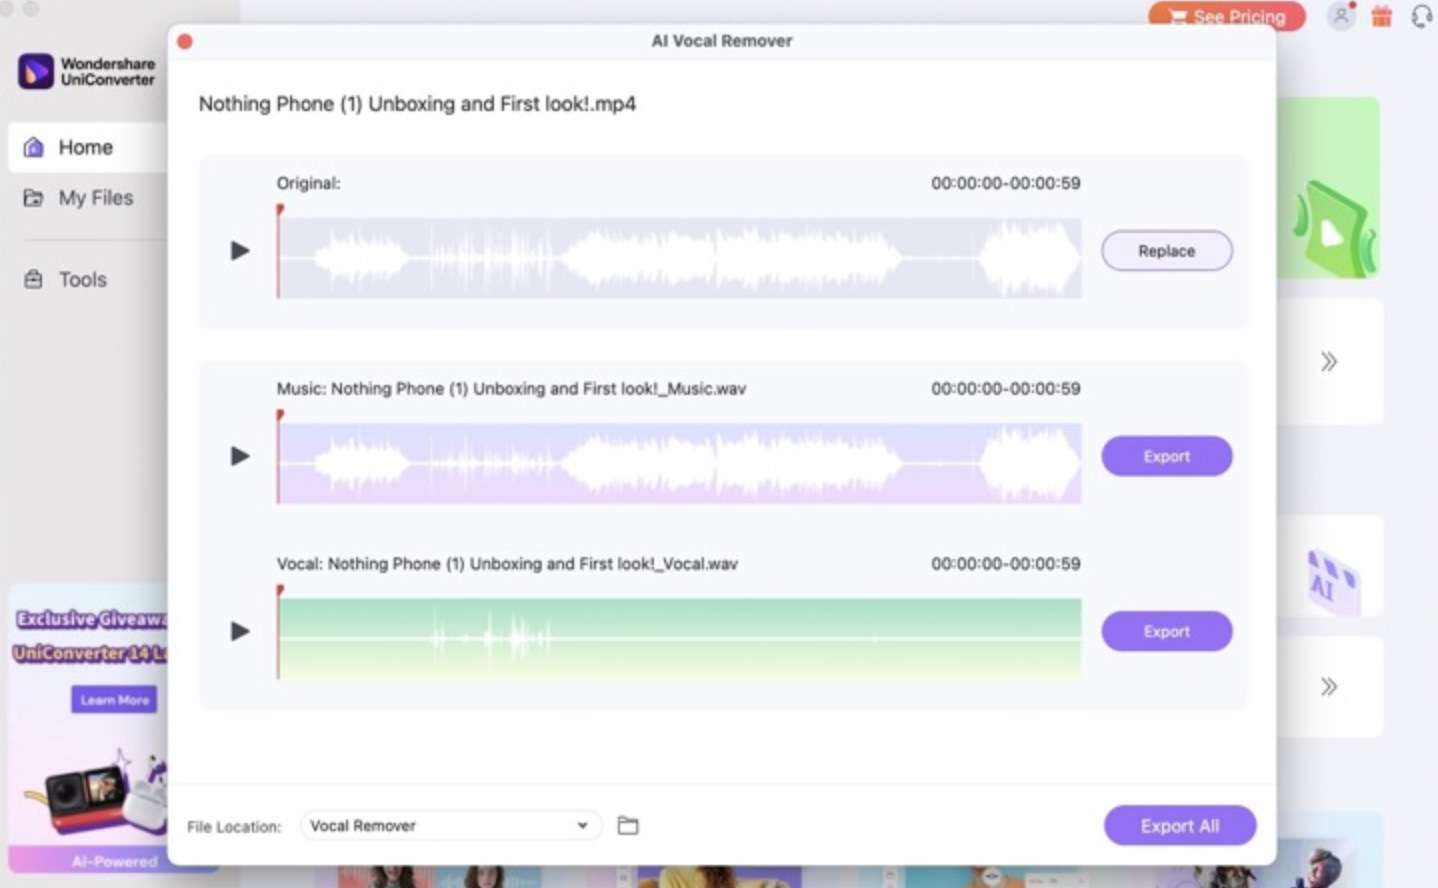Image resolution: width=1438 pixels, height=888 pixels.
Task: Click the My Files folder icon
Action: click(x=33, y=198)
